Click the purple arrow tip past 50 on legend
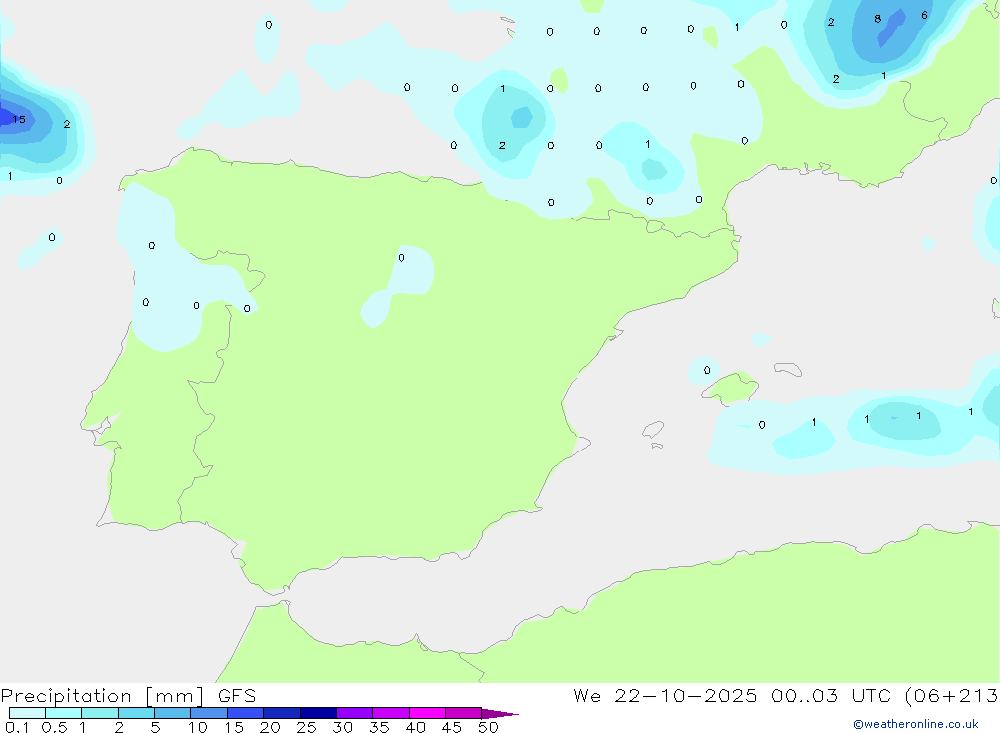The height and width of the screenshot is (733, 1000). click(500, 714)
